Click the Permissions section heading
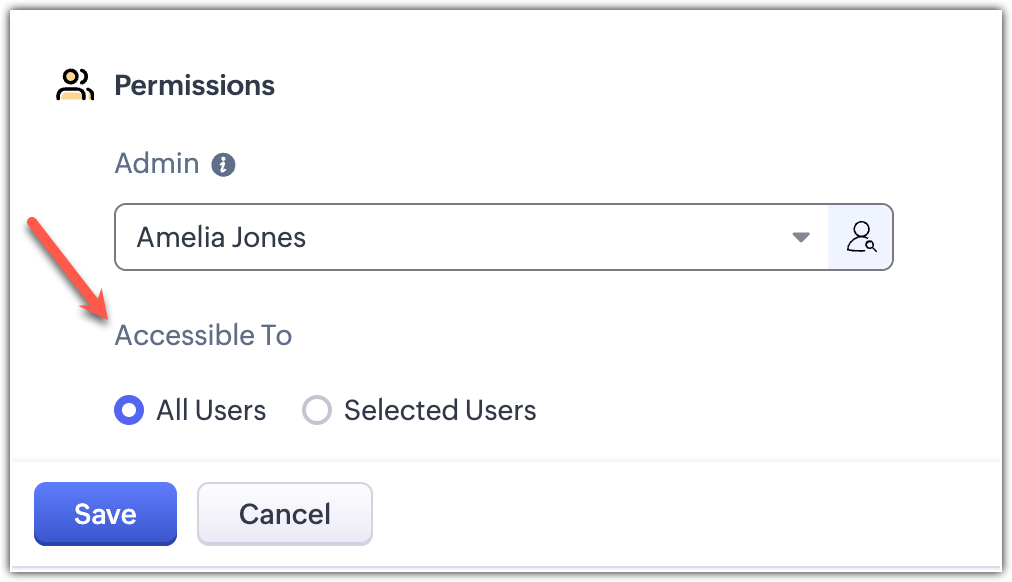The image size is (1012, 582). tap(194, 85)
